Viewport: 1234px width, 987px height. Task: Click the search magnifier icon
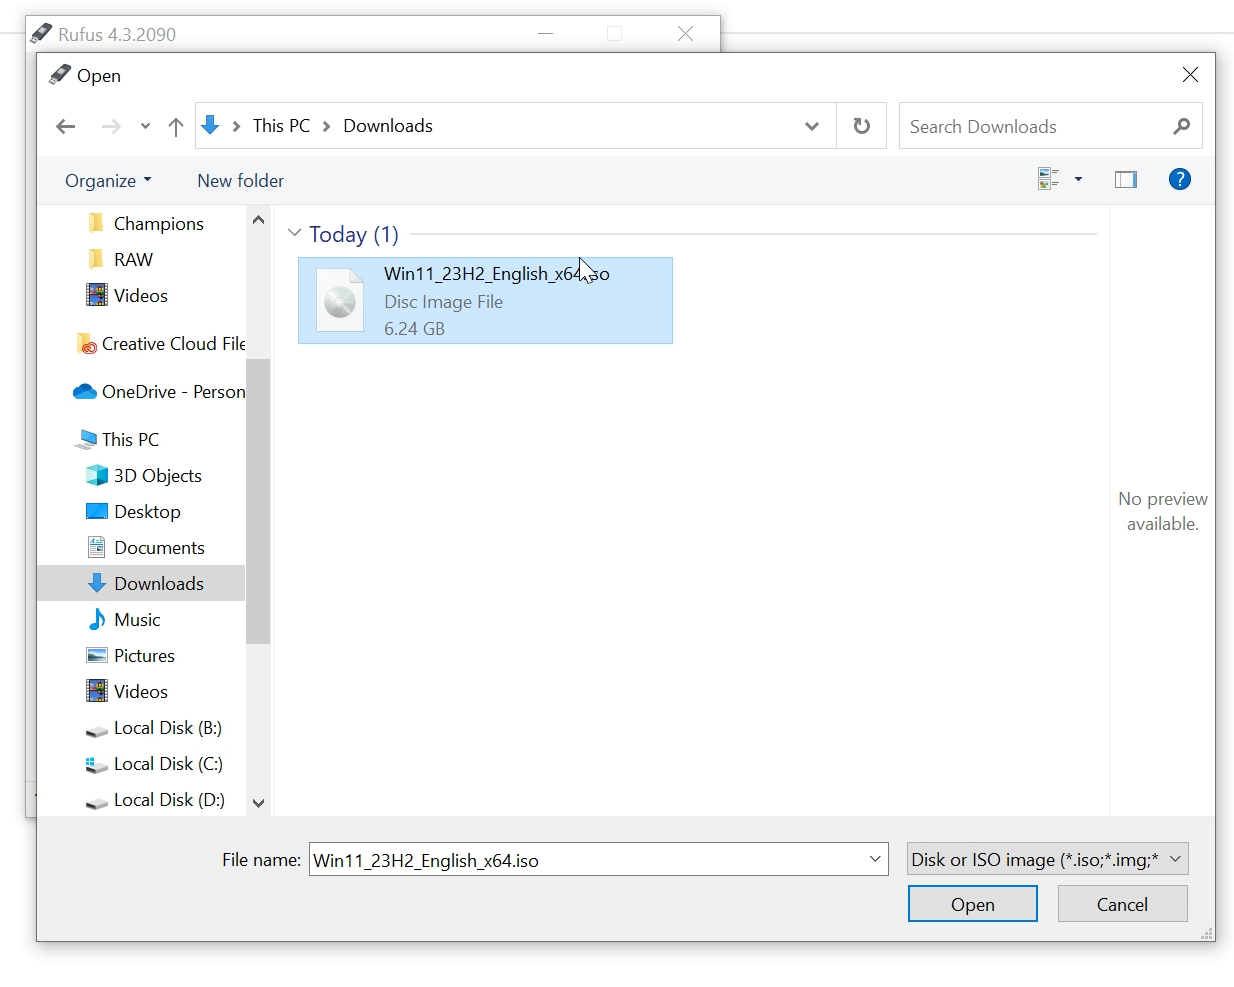(1182, 126)
